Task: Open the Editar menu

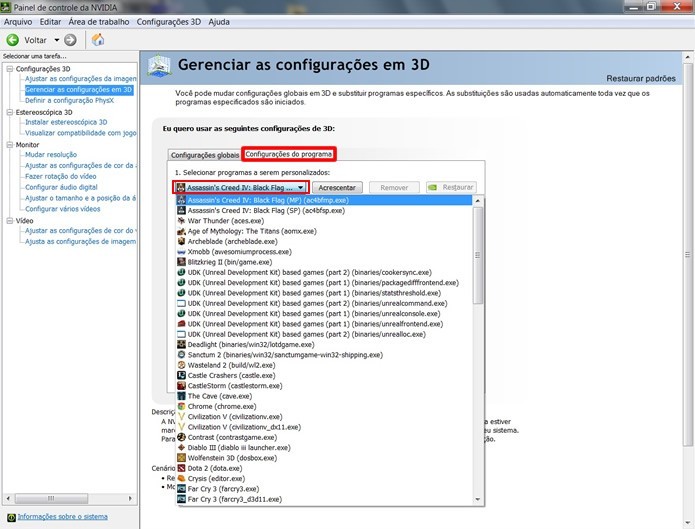Action: pyautogui.click(x=50, y=22)
